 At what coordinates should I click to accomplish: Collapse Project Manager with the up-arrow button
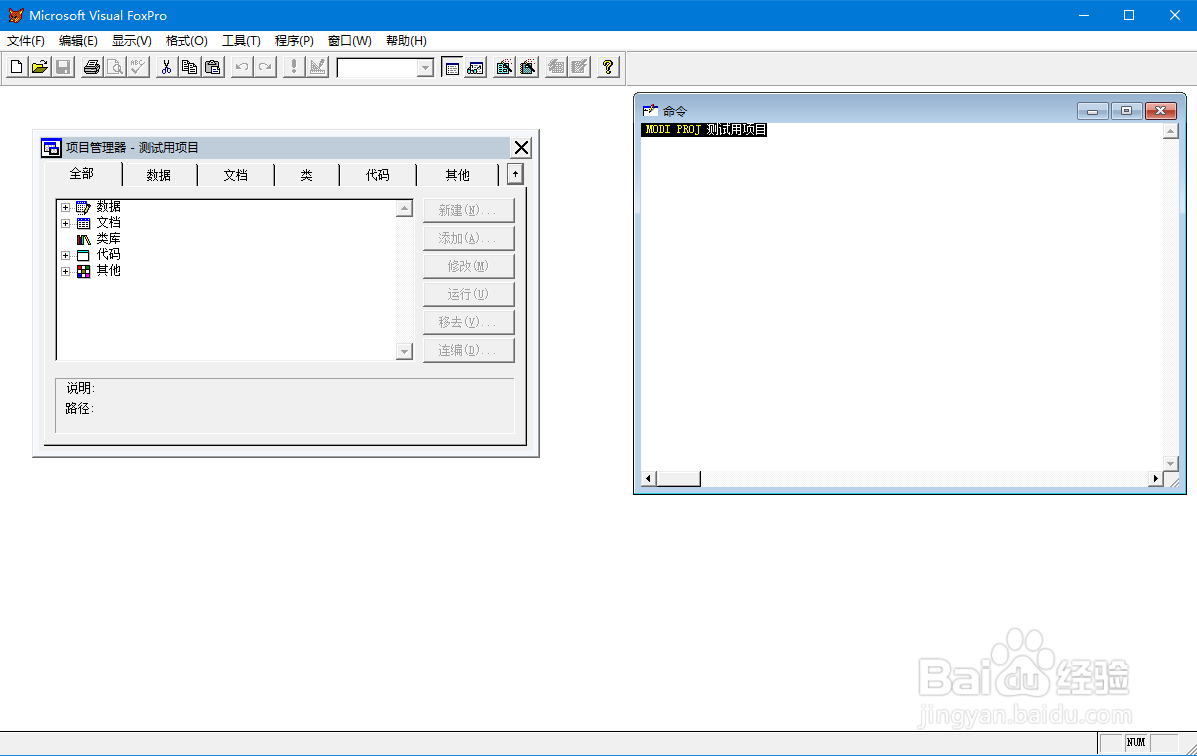(x=515, y=174)
